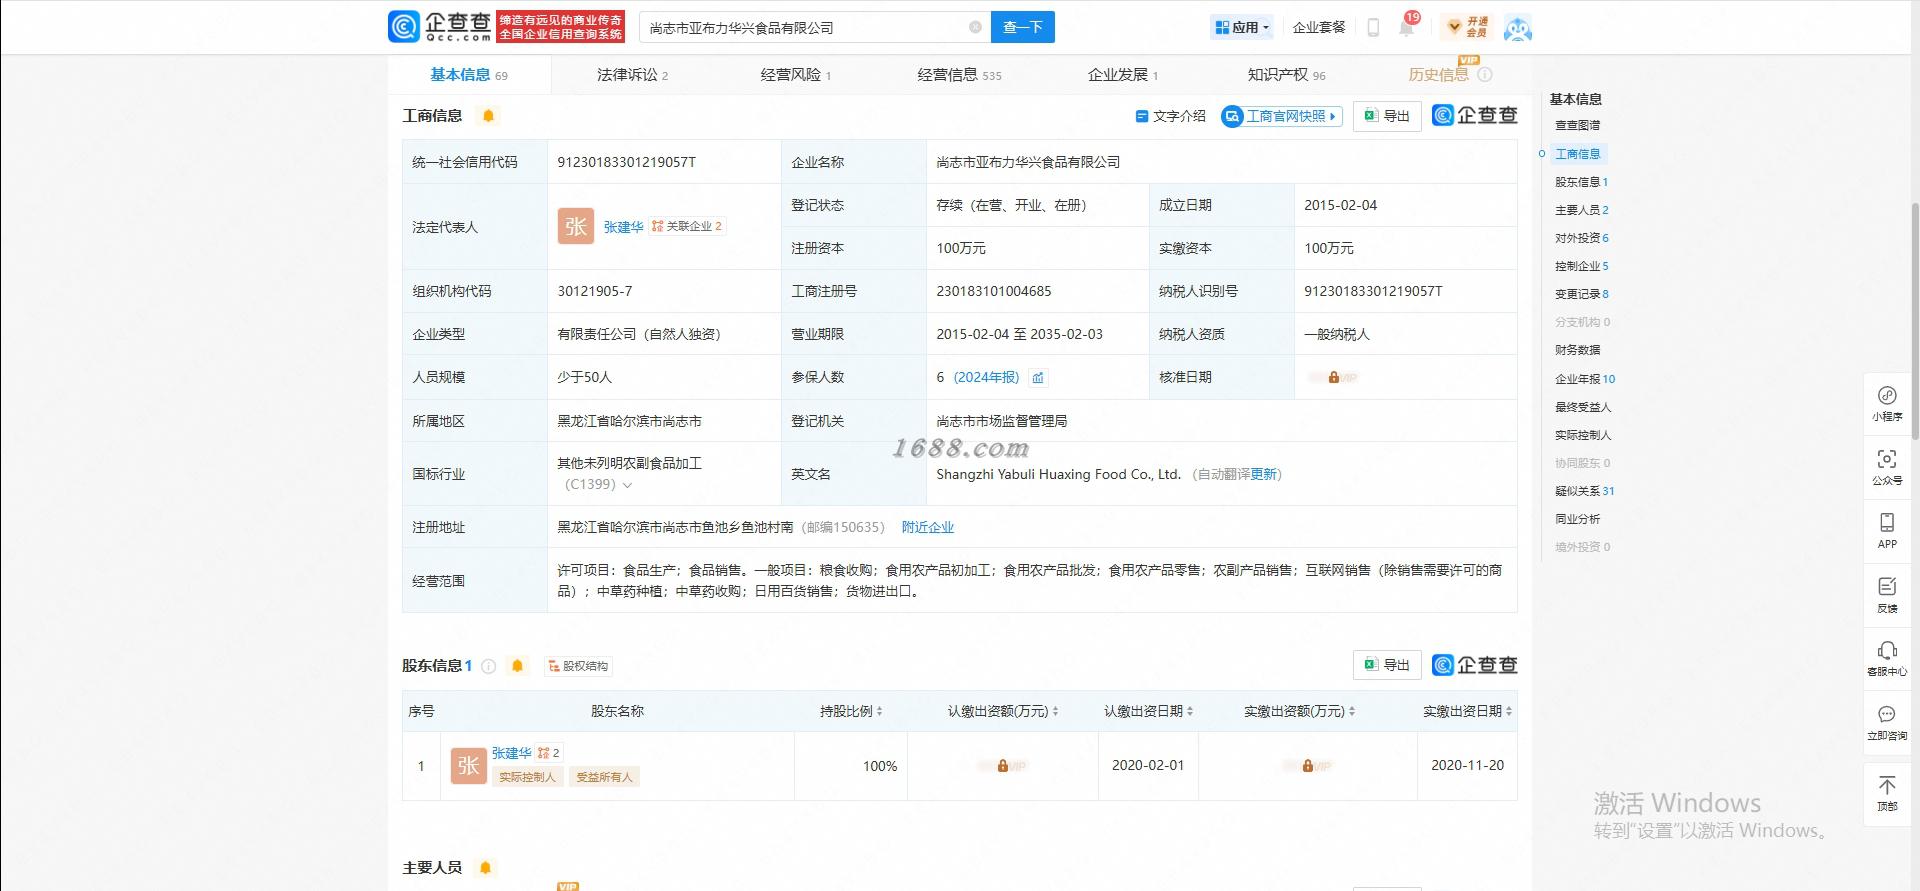
Task: Open 反馈 in floating sidebar
Action: 1887,595
